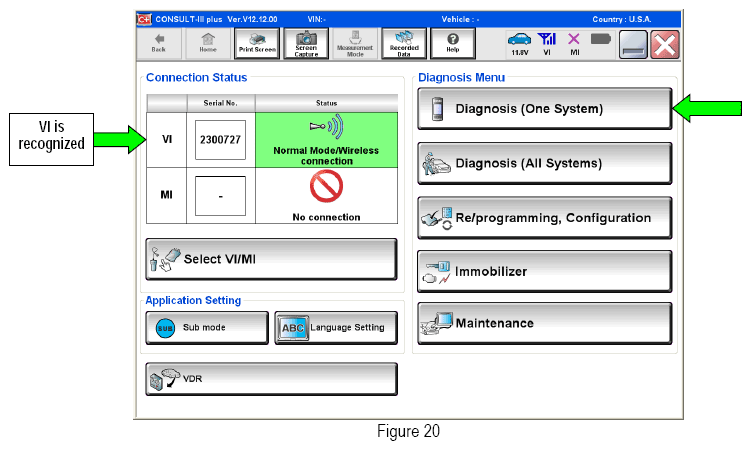The image size is (751, 450).
Task: Minimize the CONSULT-III plus window
Action: 633,45
